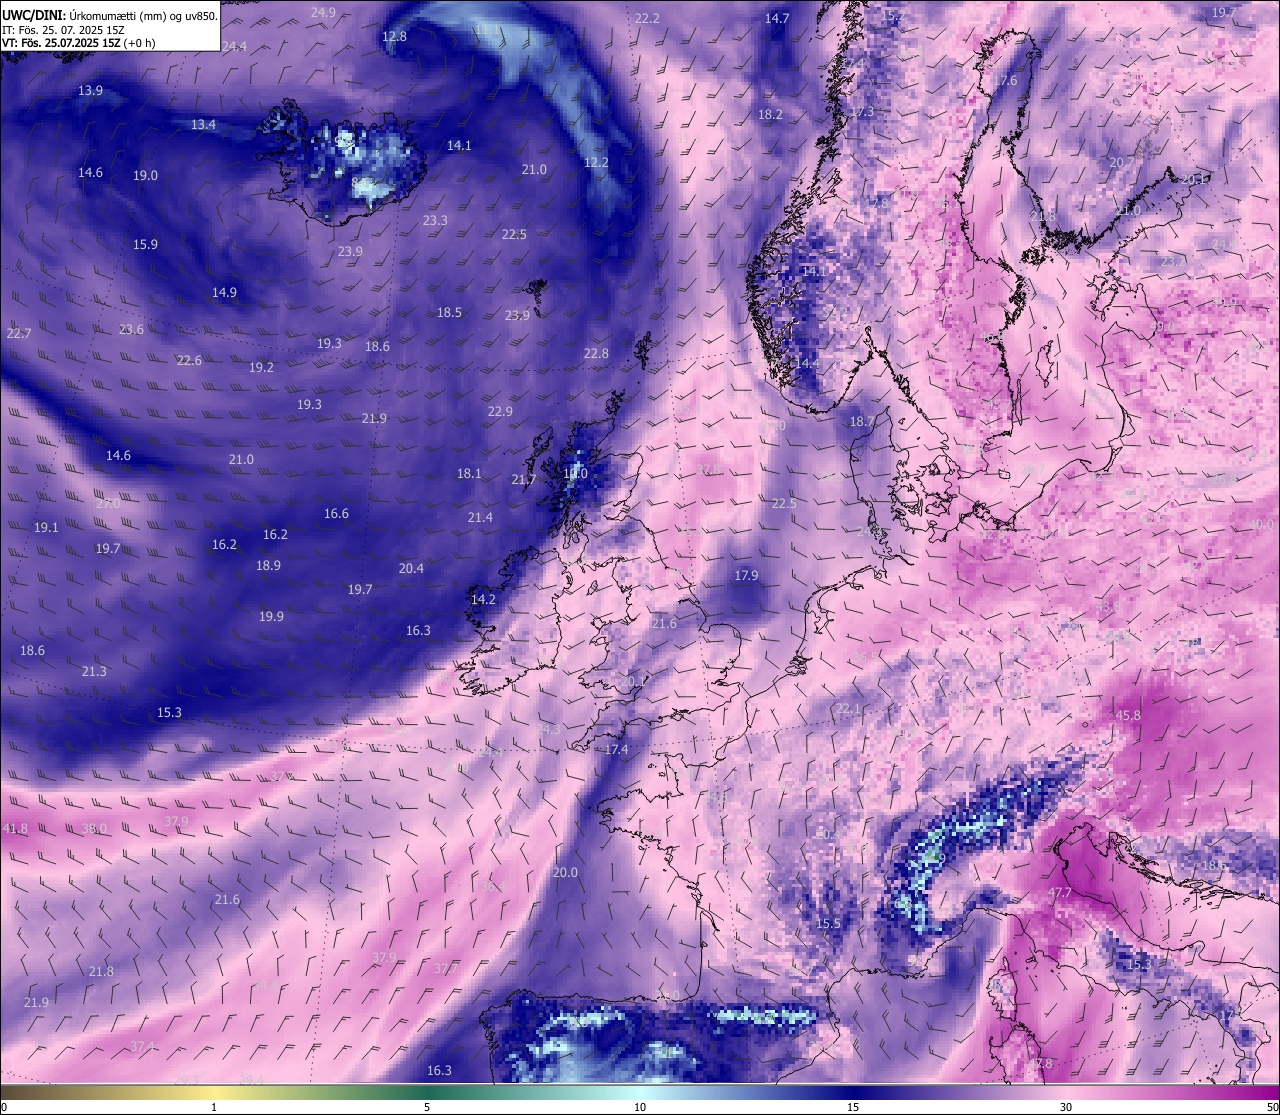
Task: Click the 37.4 value label
Action: (x=142, y=1046)
